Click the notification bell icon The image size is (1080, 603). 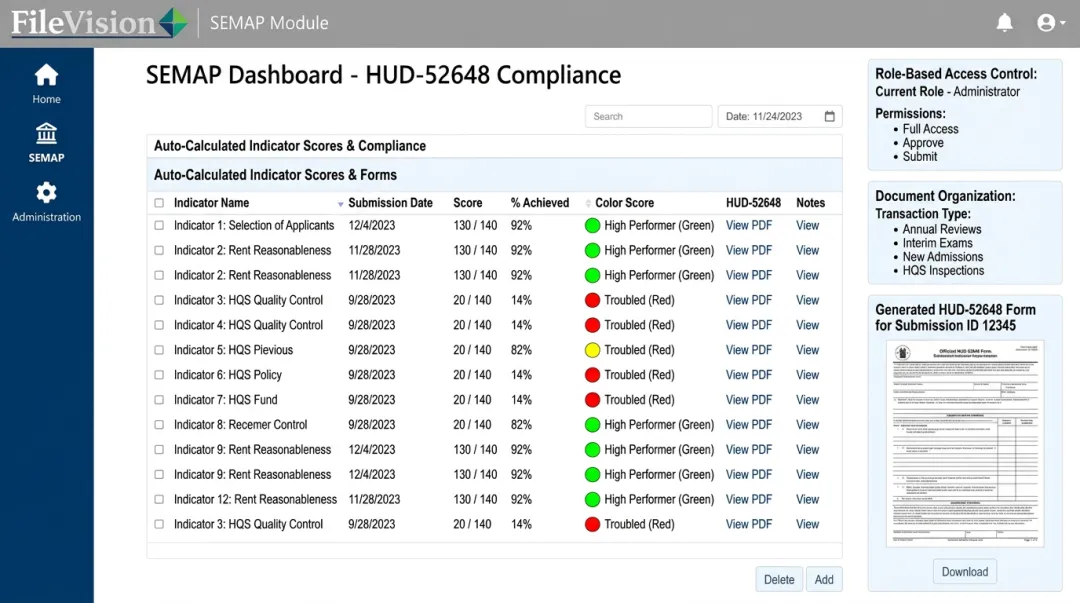[x=1004, y=23]
